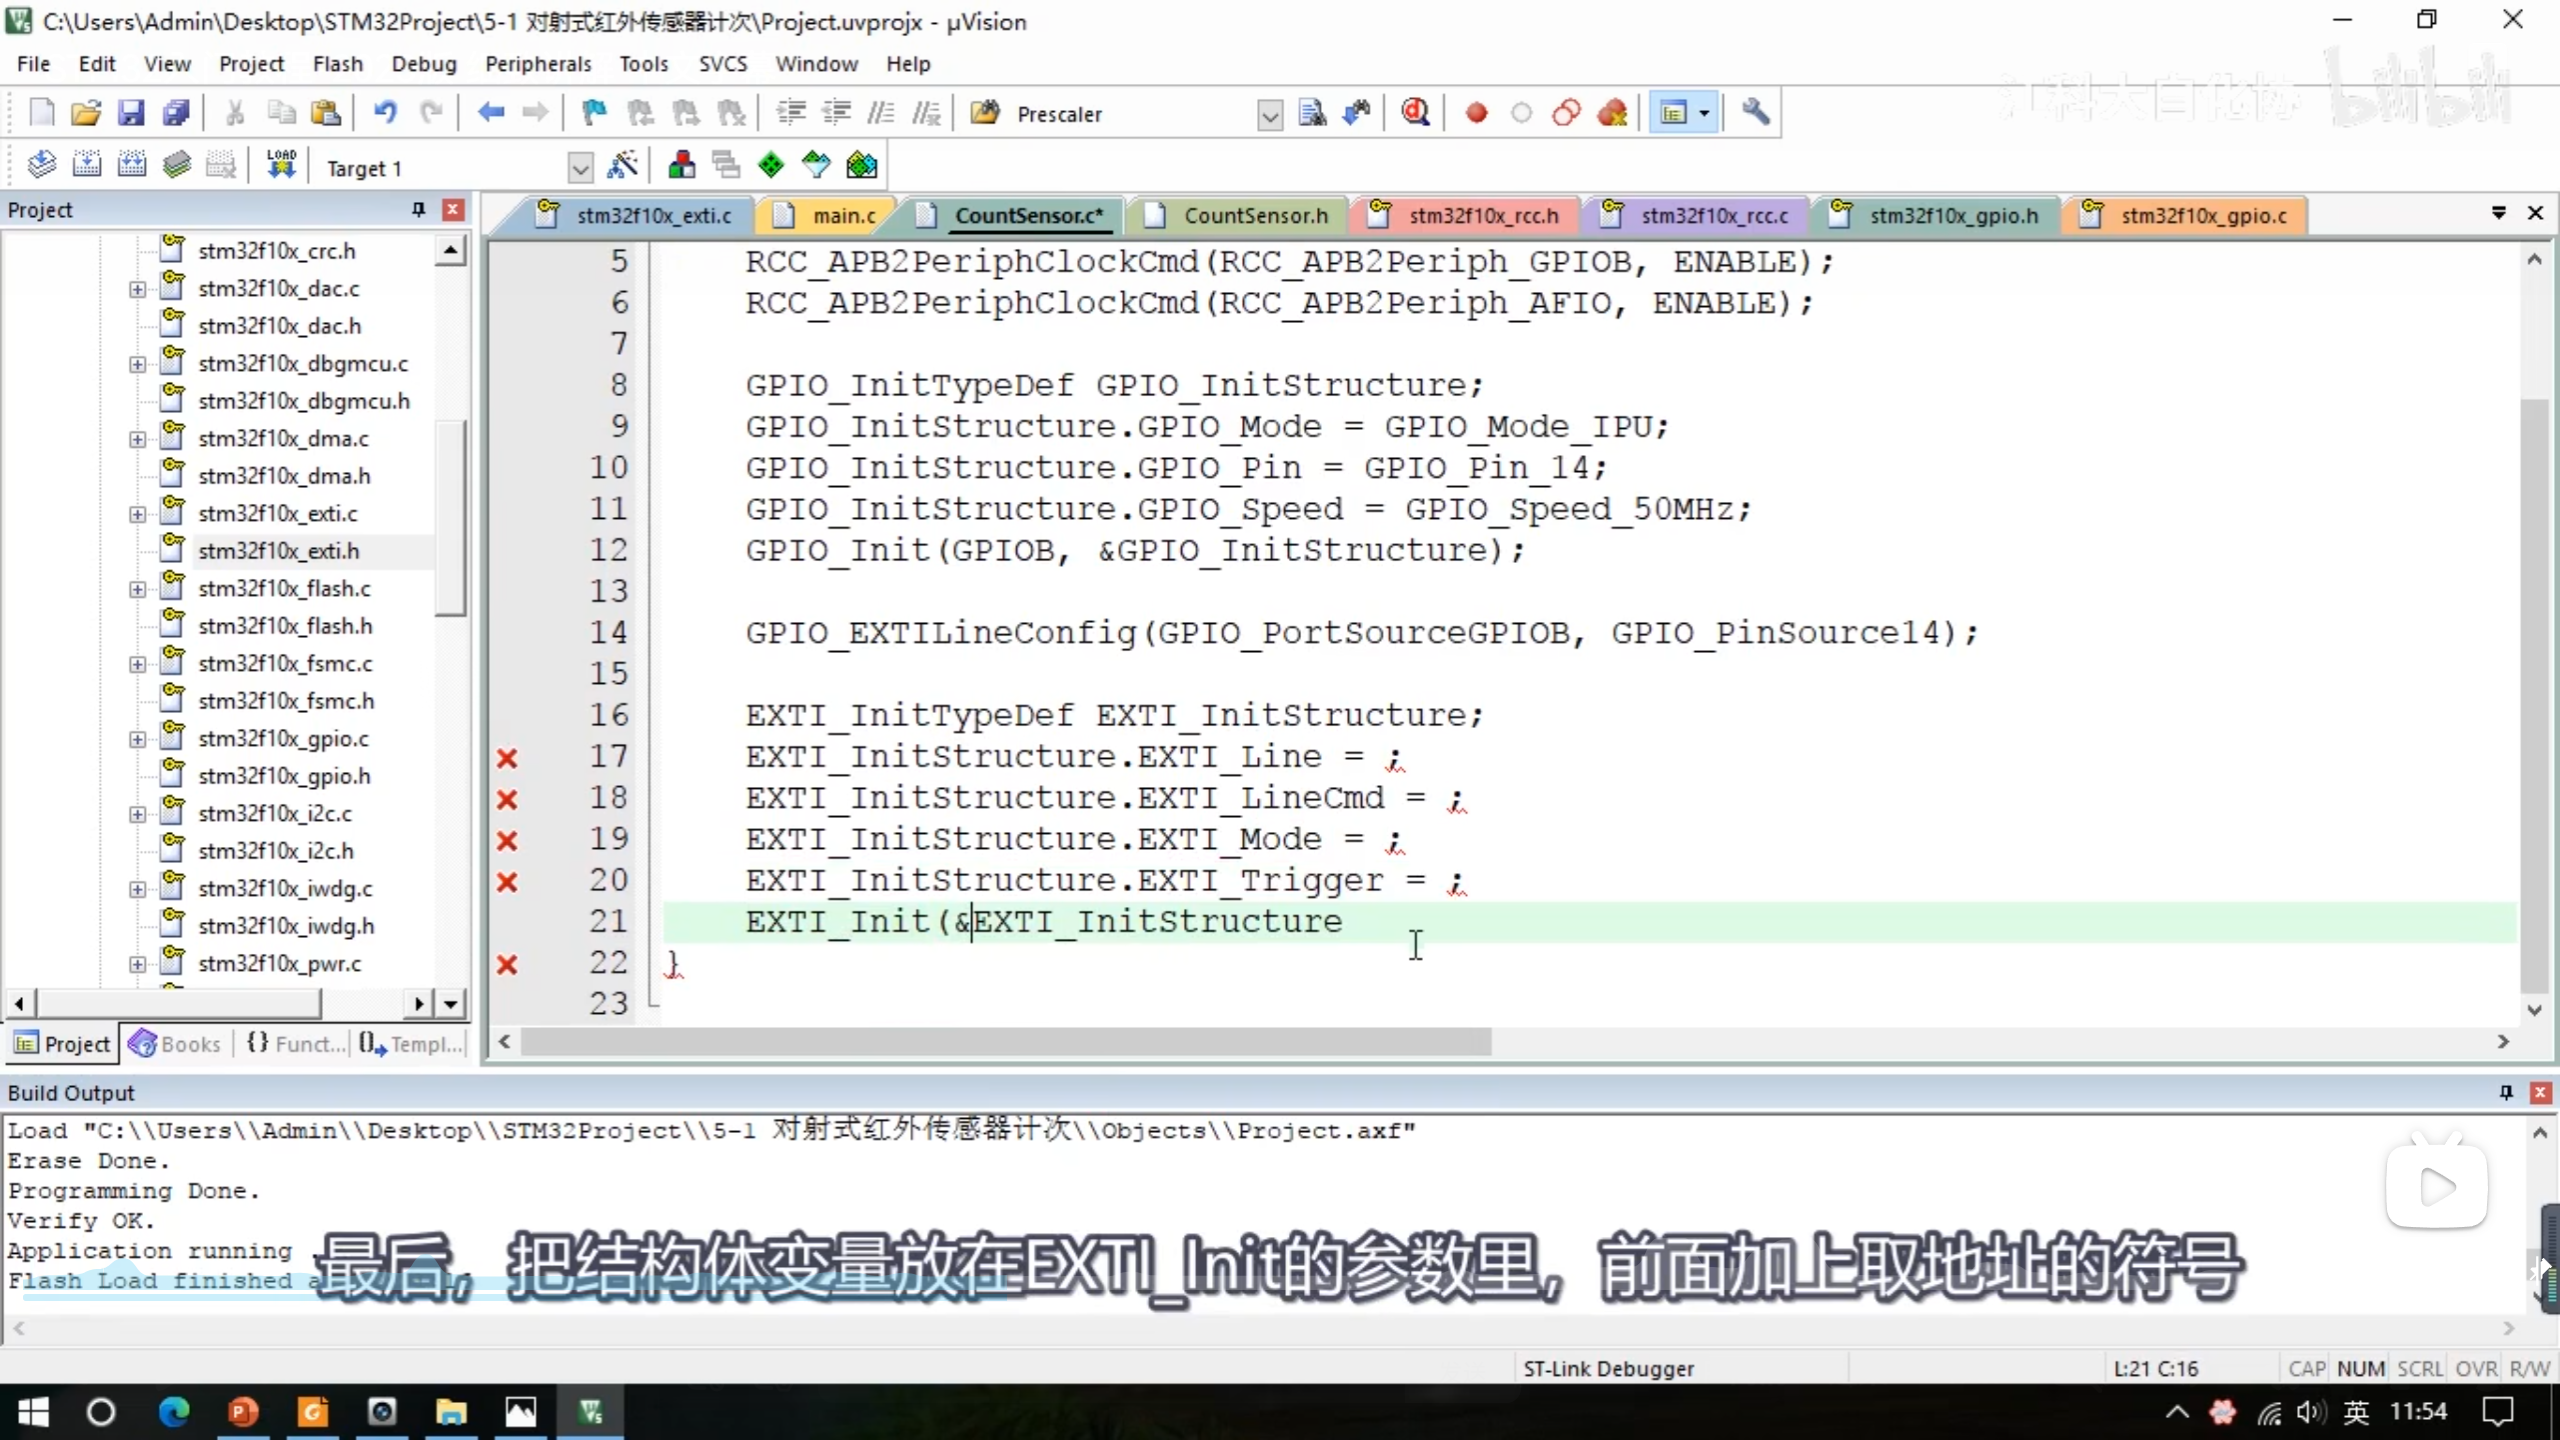Image resolution: width=2560 pixels, height=1440 pixels.
Task: Switch to main.c tab
Action: 842,215
